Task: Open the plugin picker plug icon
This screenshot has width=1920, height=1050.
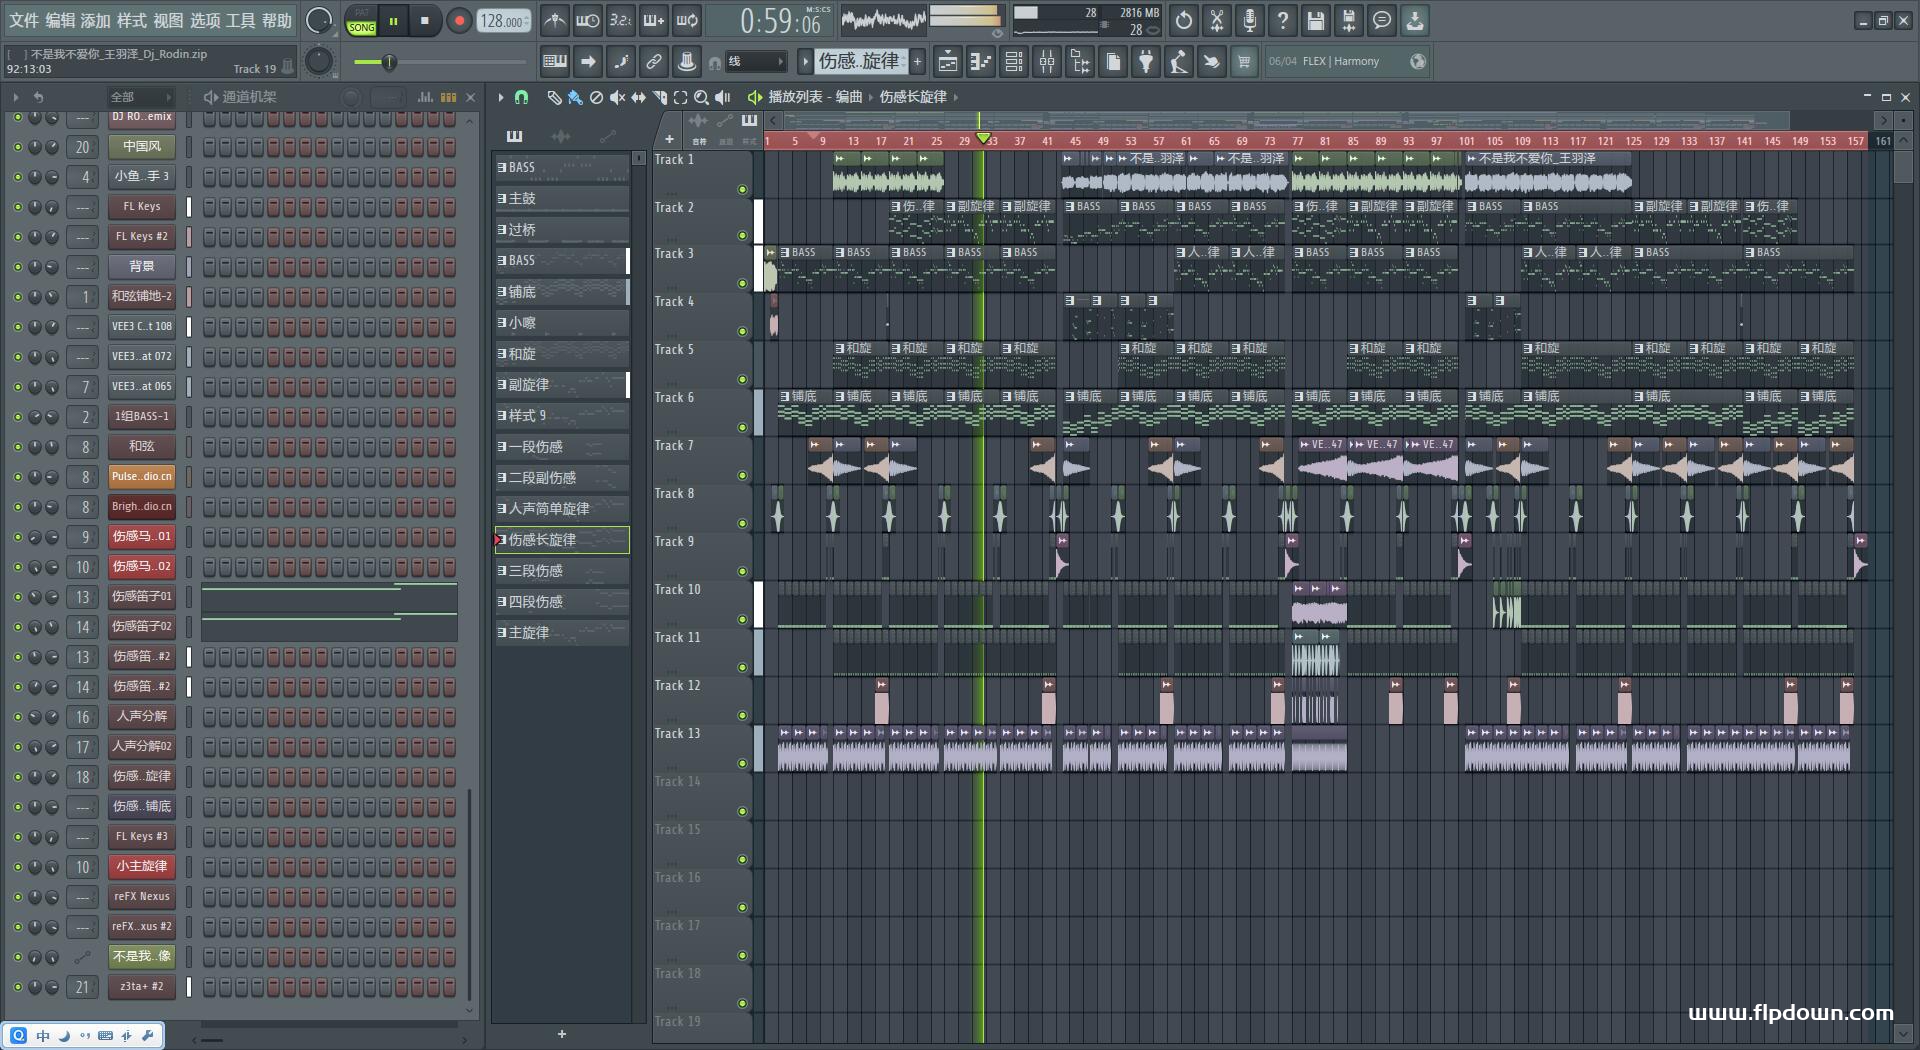Action: (x=1146, y=62)
